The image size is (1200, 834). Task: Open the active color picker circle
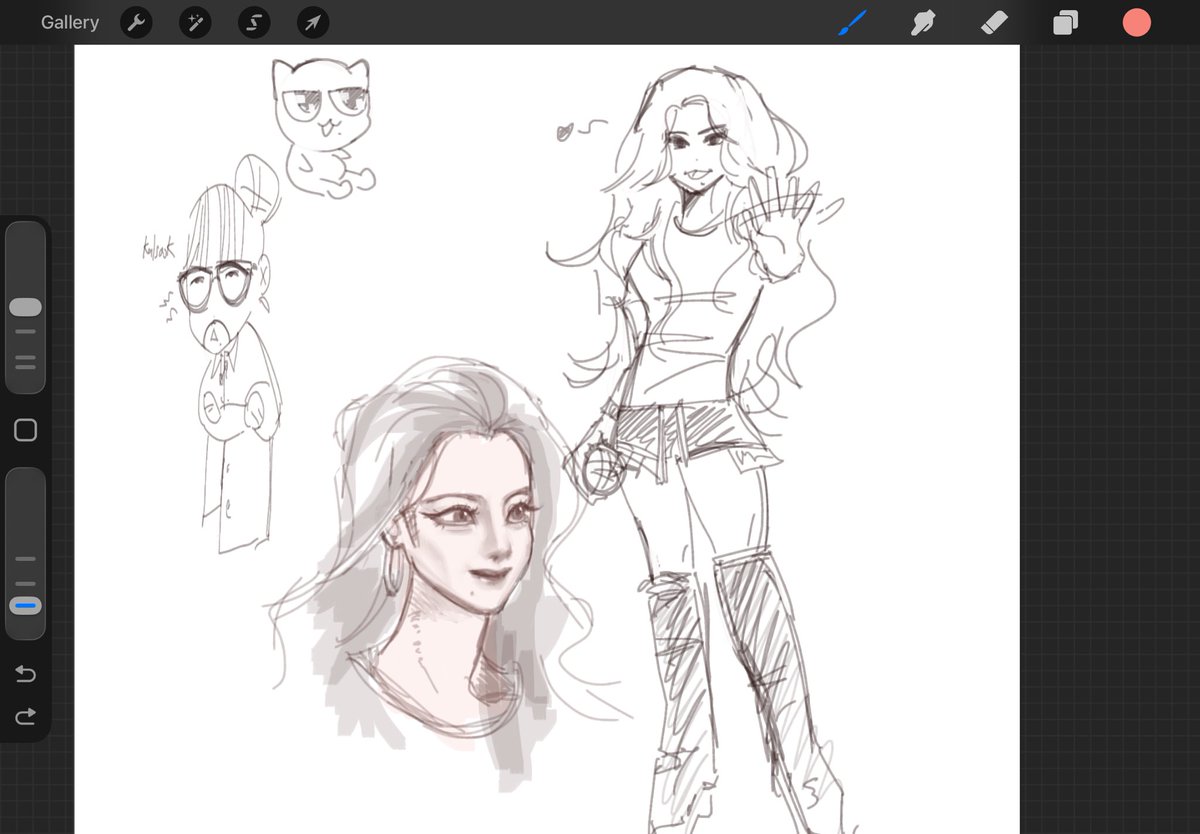[1136, 23]
